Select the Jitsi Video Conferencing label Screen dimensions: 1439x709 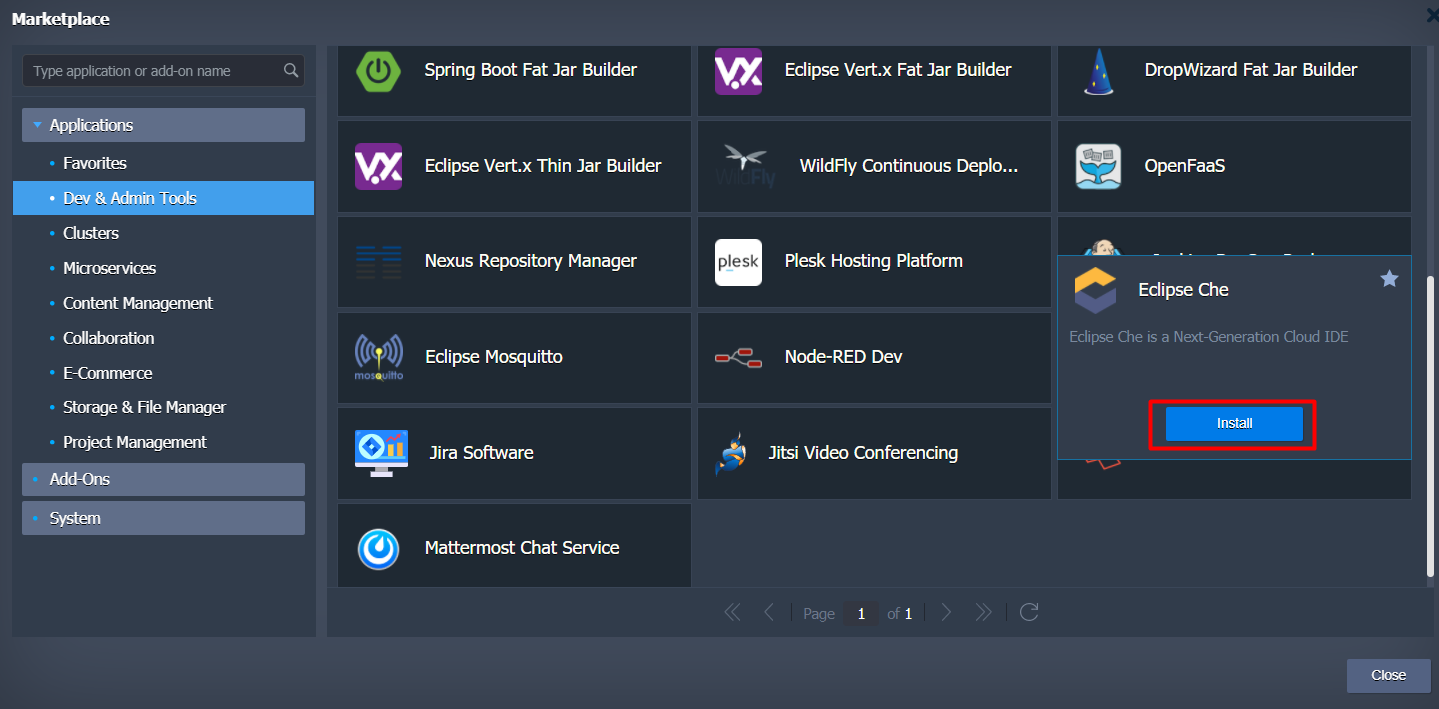click(864, 453)
